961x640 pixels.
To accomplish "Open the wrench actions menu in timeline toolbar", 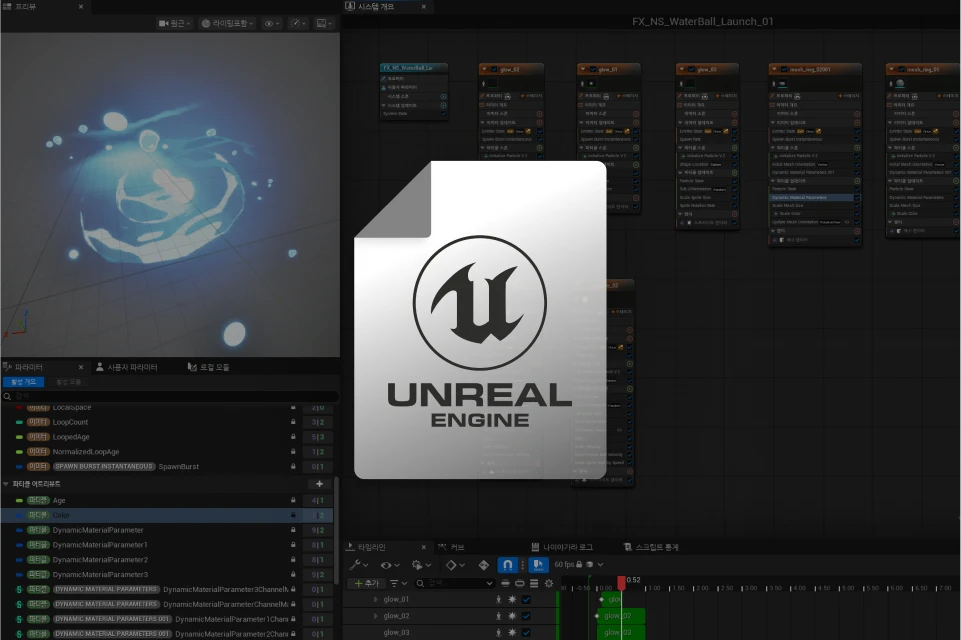I will tap(358, 565).
